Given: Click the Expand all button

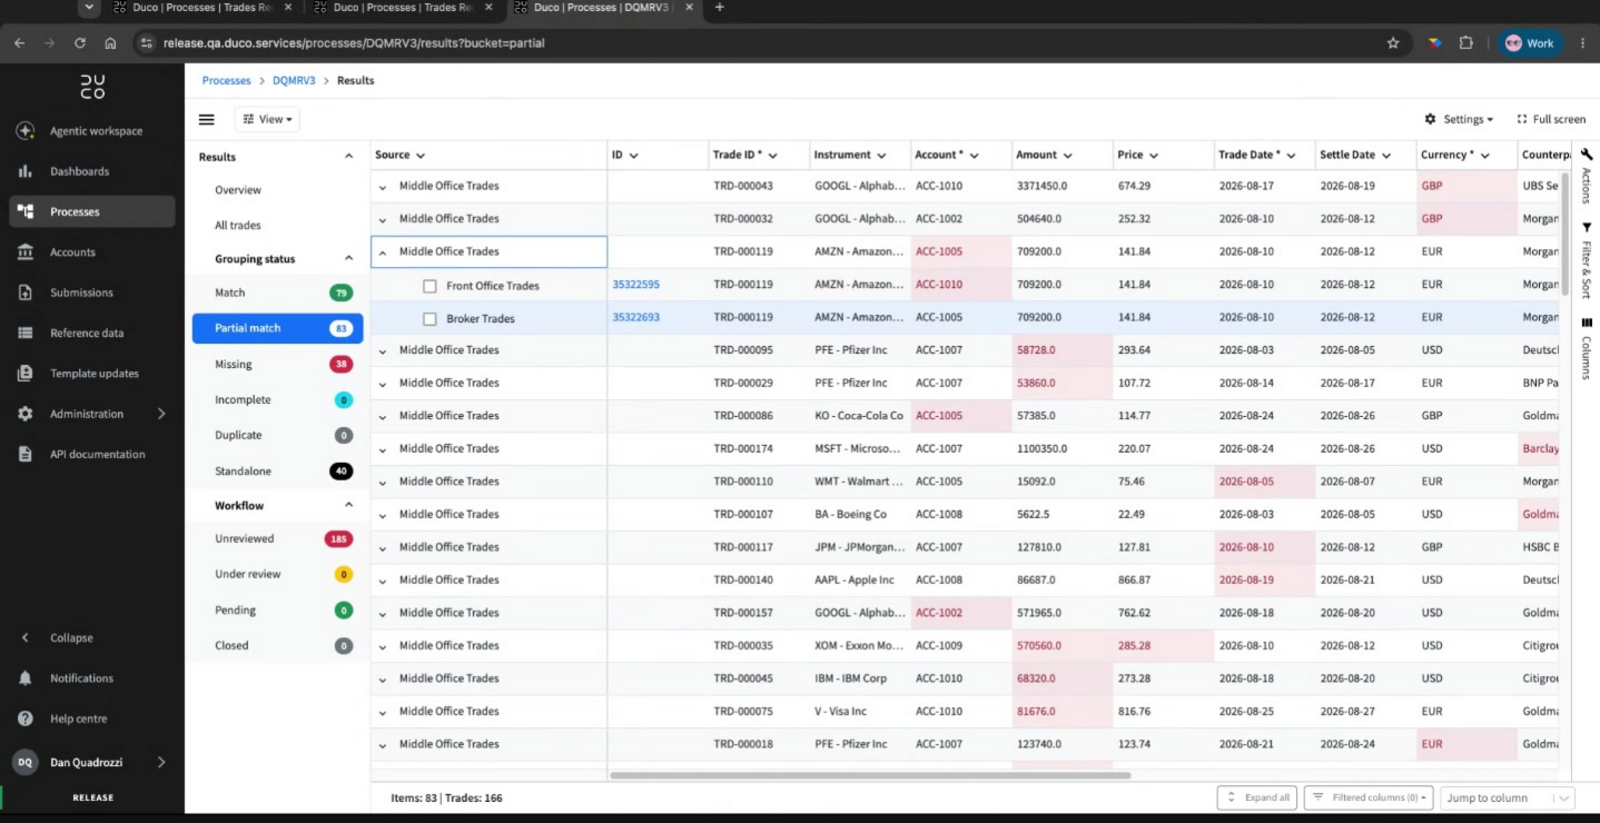Looking at the screenshot, I should click(1257, 798).
